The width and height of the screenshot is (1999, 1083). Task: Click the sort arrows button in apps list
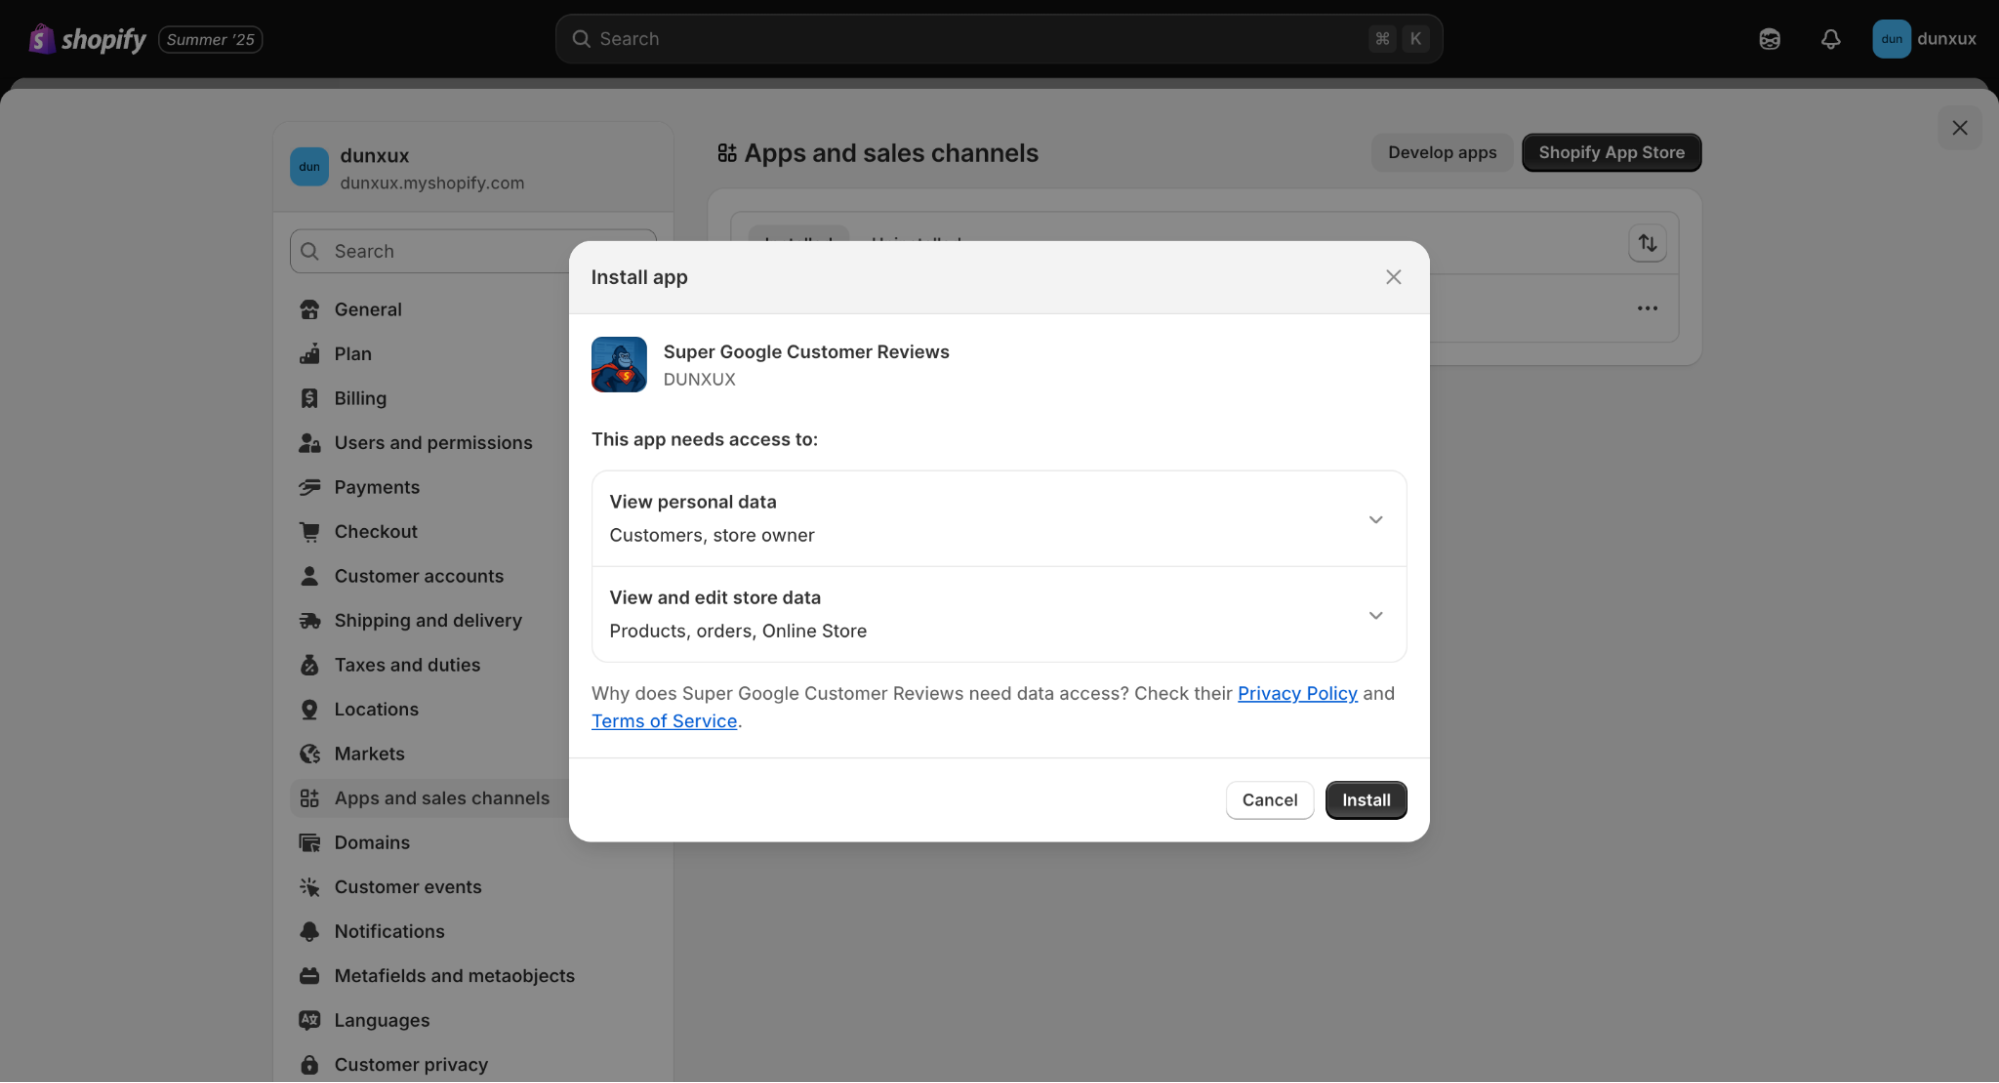pos(1647,243)
